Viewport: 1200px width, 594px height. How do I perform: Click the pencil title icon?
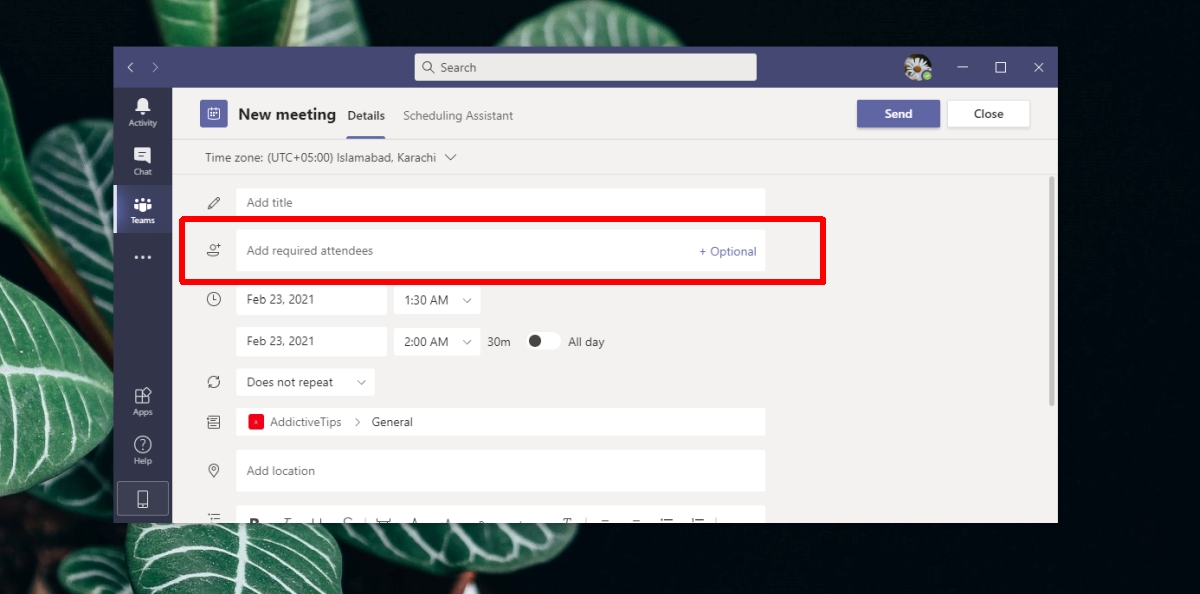pyautogui.click(x=213, y=202)
